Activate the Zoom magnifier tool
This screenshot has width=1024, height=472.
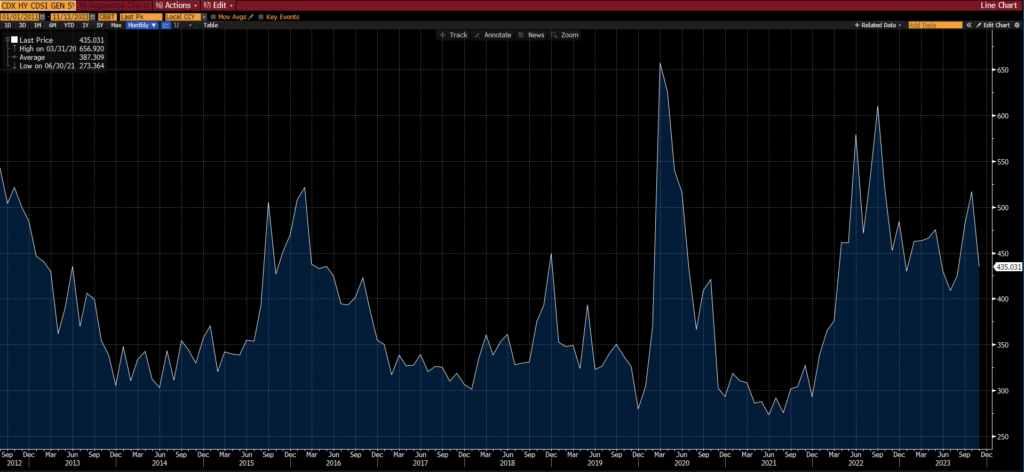point(565,35)
